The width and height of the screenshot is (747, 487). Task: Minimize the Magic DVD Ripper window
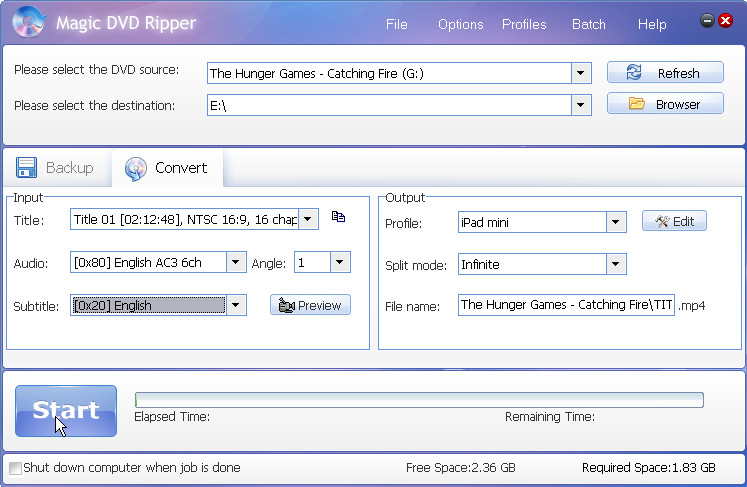(707, 20)
